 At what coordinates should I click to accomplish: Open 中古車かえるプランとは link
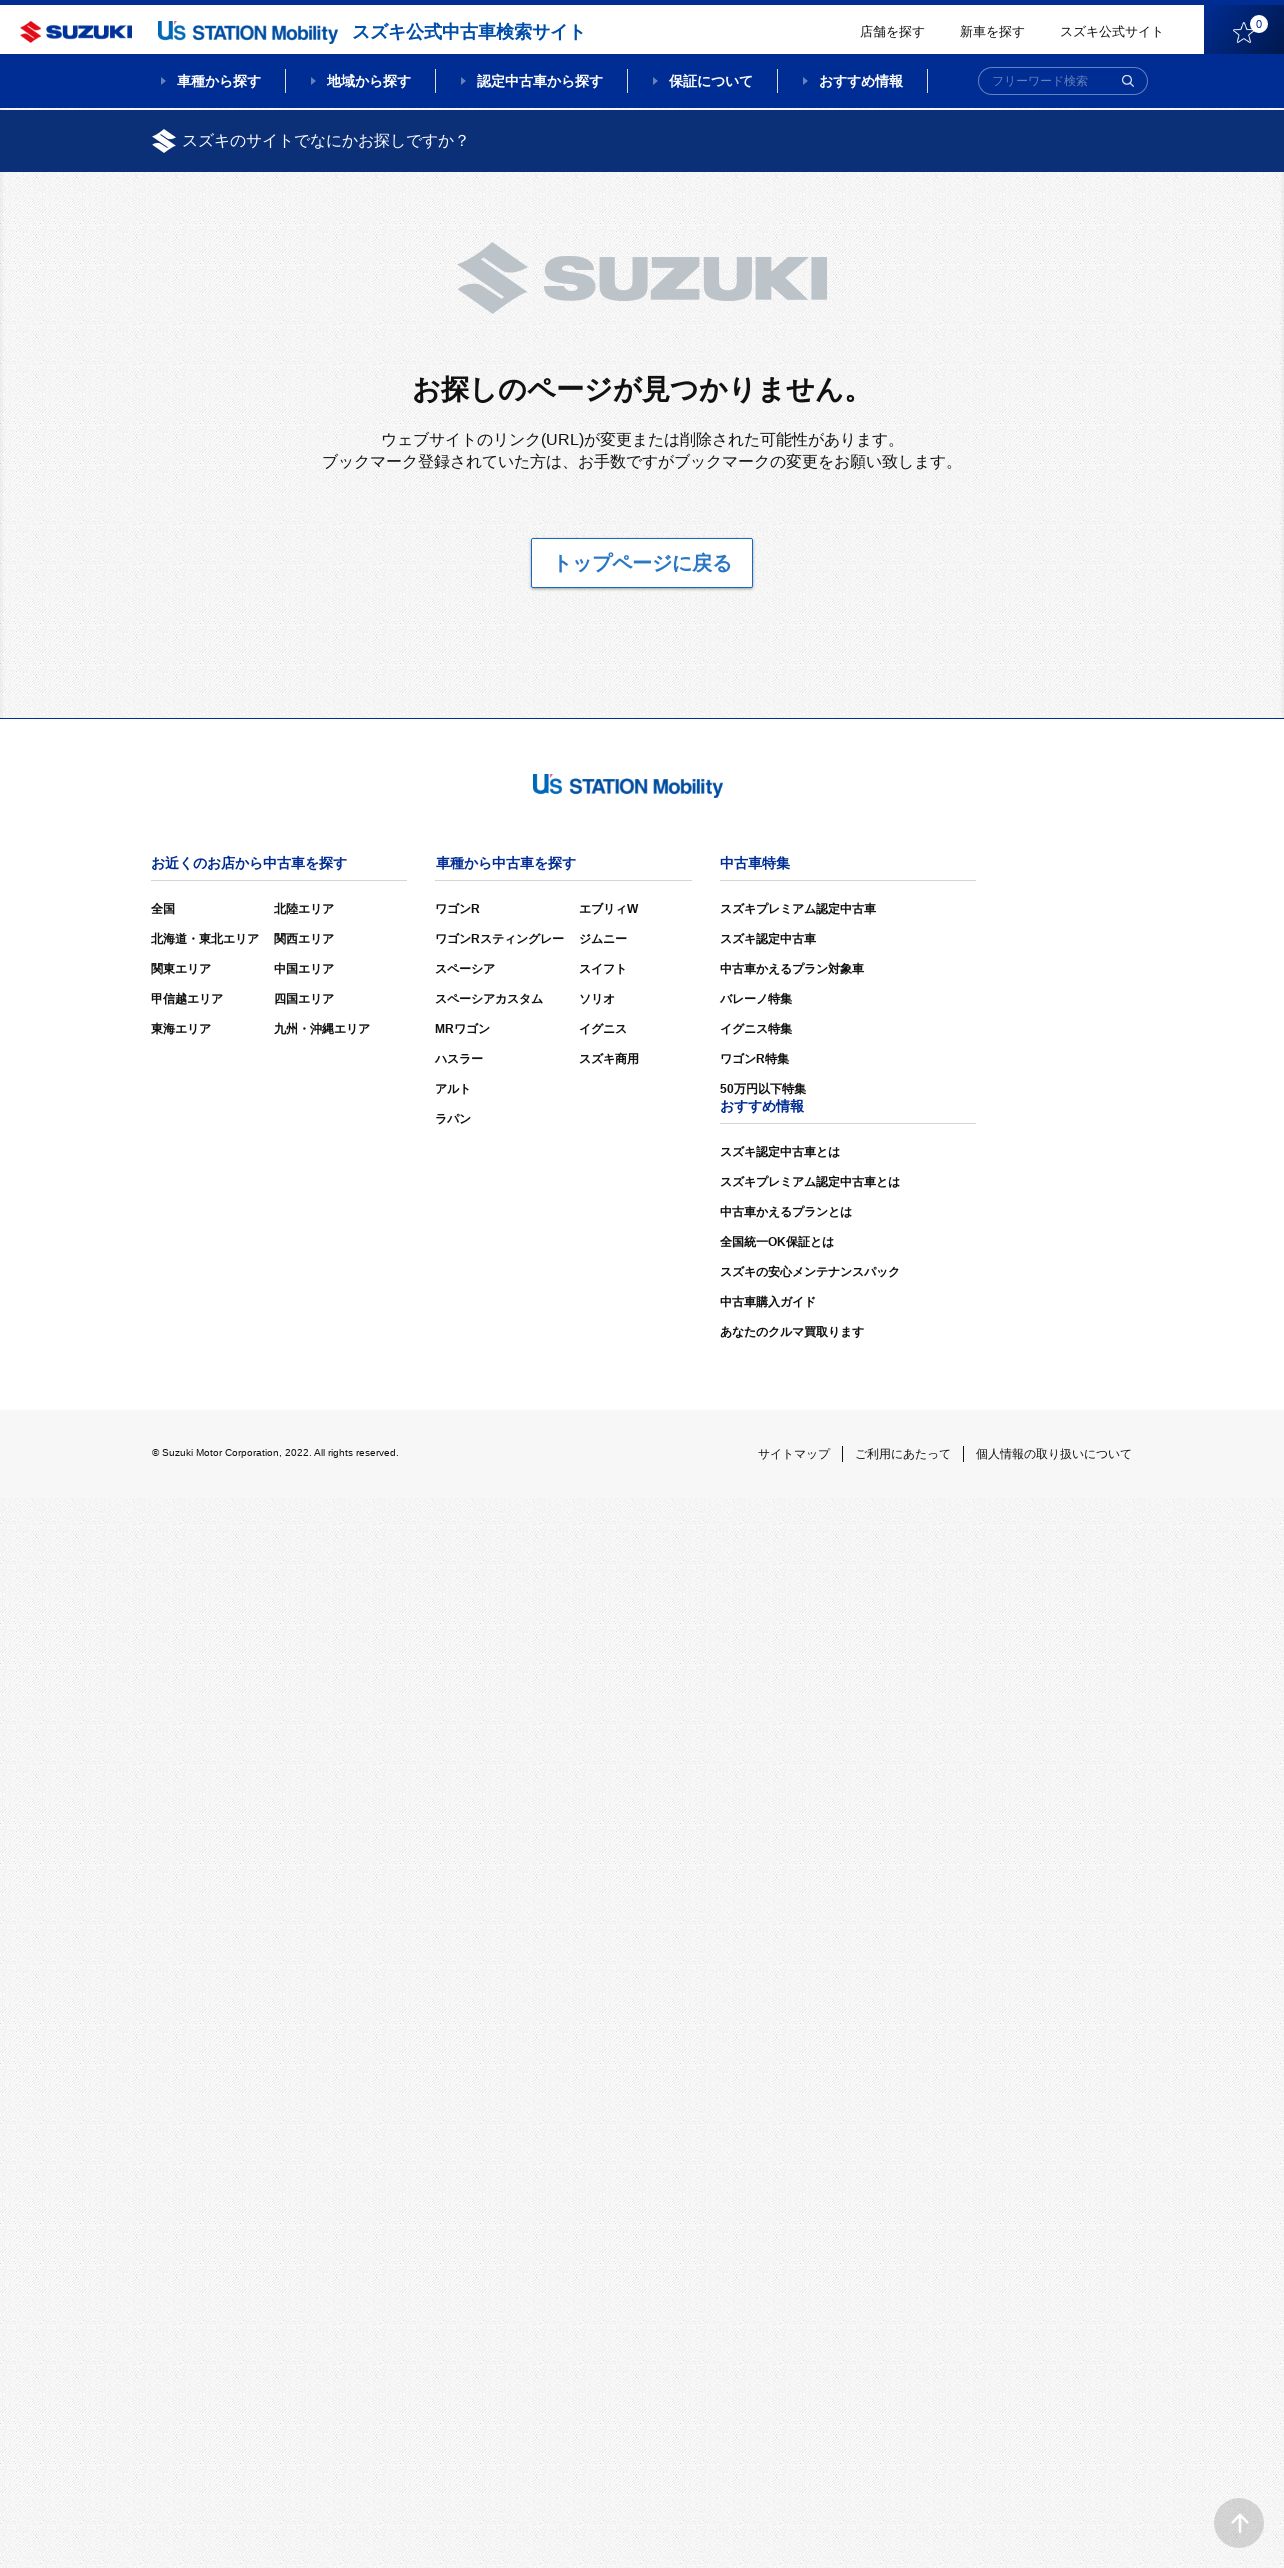786,1212
